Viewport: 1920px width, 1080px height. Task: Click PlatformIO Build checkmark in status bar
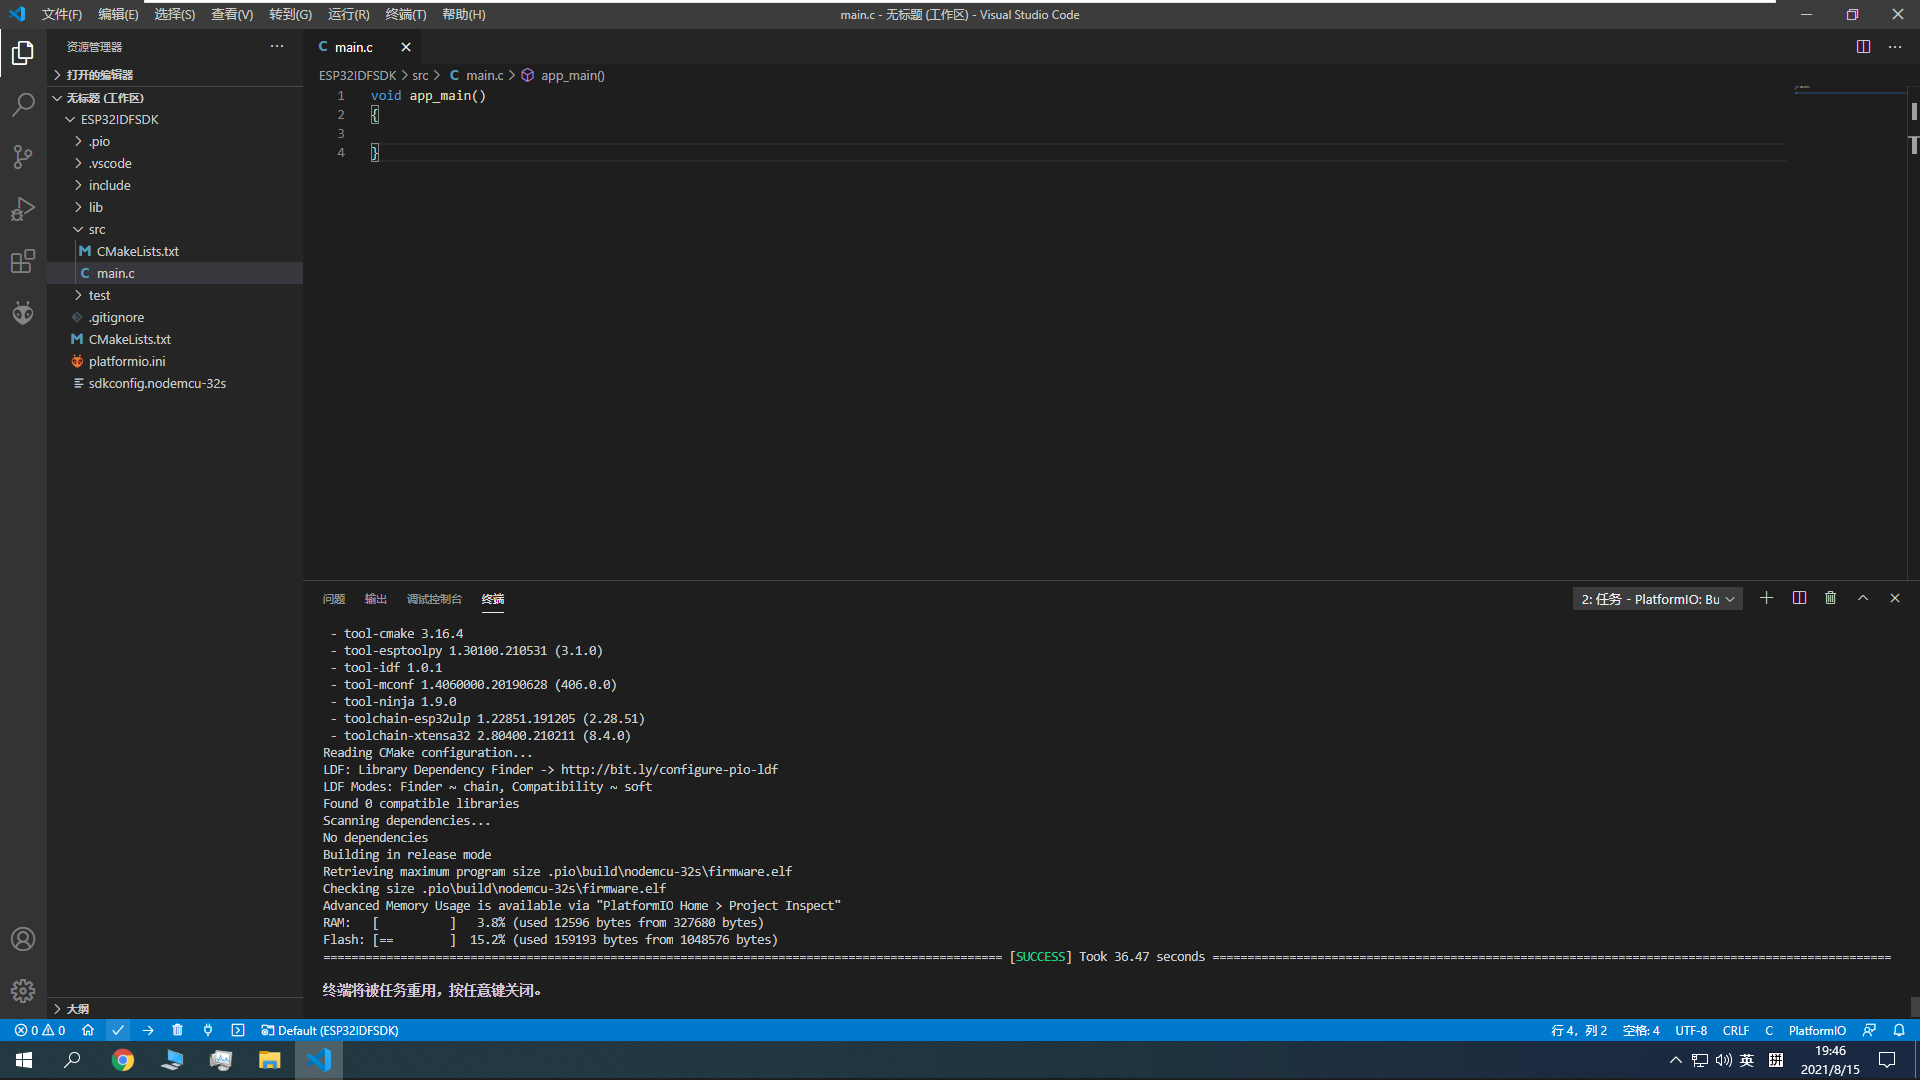coord(118,1030)
